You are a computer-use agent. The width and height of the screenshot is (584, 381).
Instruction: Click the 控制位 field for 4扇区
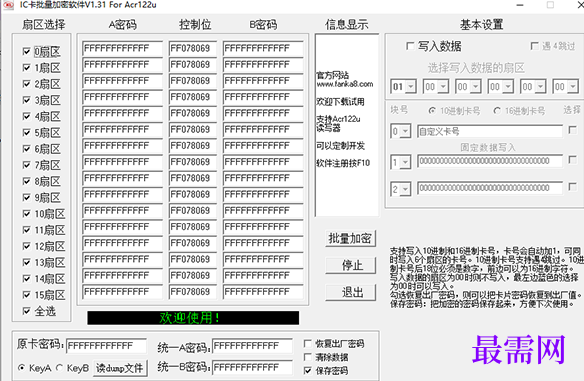pos(193,113)
